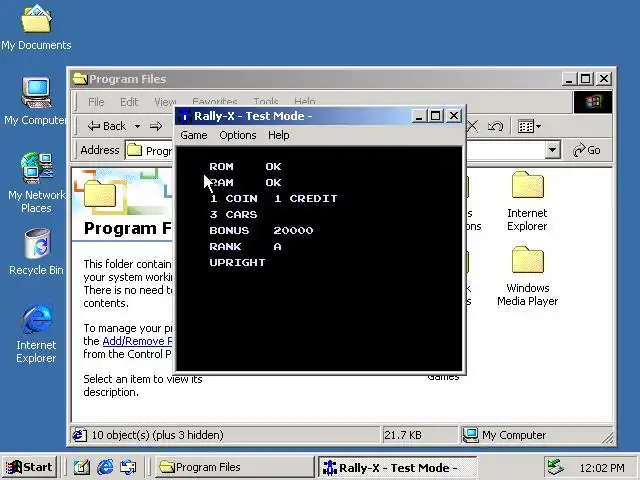Open File menu in Program Files window
Viewport: 640px width, 480px height.
[x=96, y=102]
